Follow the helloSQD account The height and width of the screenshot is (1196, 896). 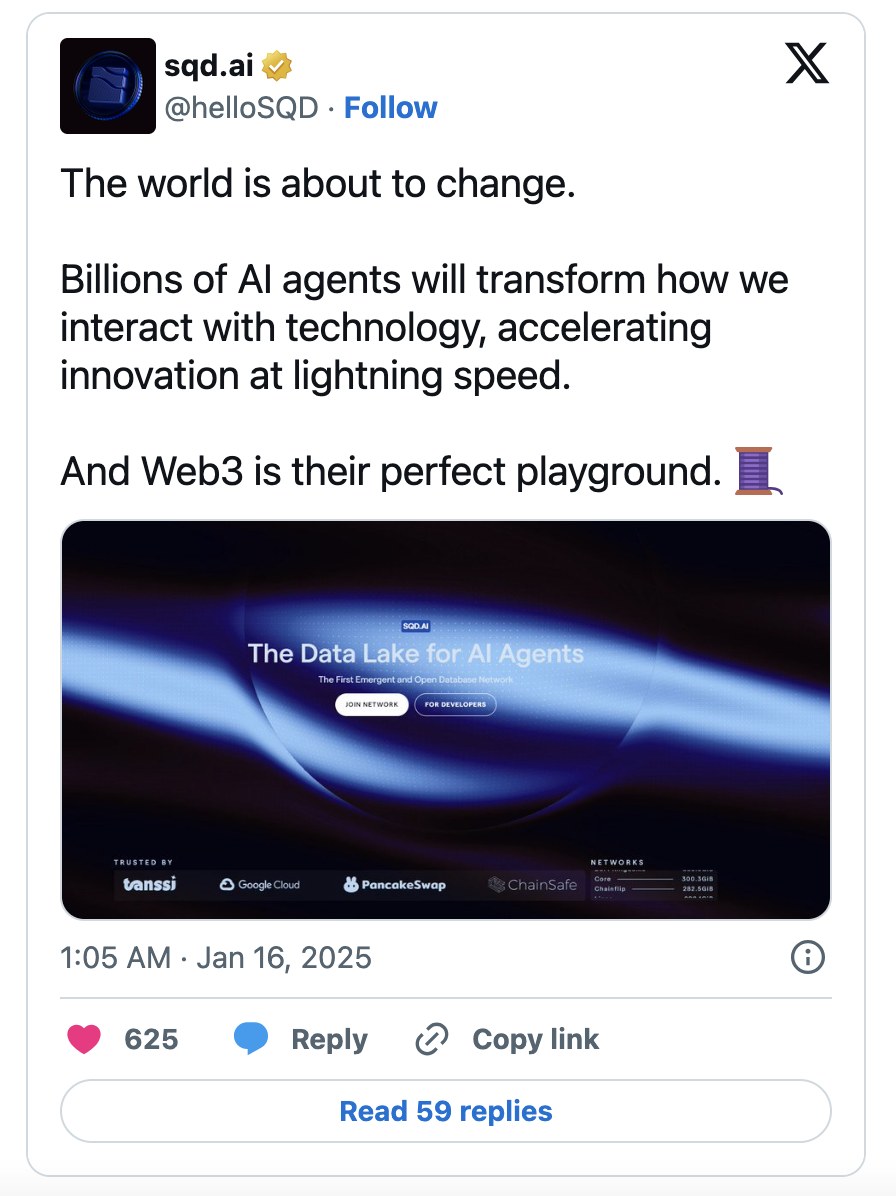390,108
